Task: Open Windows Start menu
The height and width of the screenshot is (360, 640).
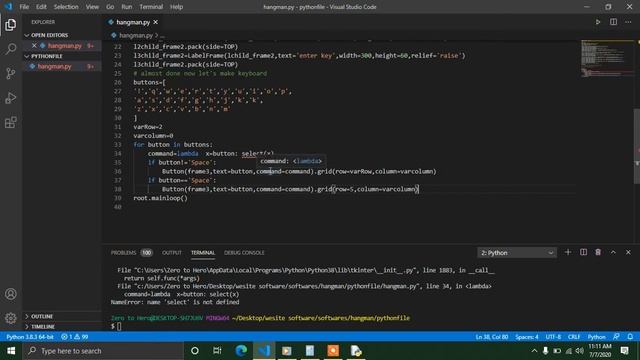Action: 11,351
